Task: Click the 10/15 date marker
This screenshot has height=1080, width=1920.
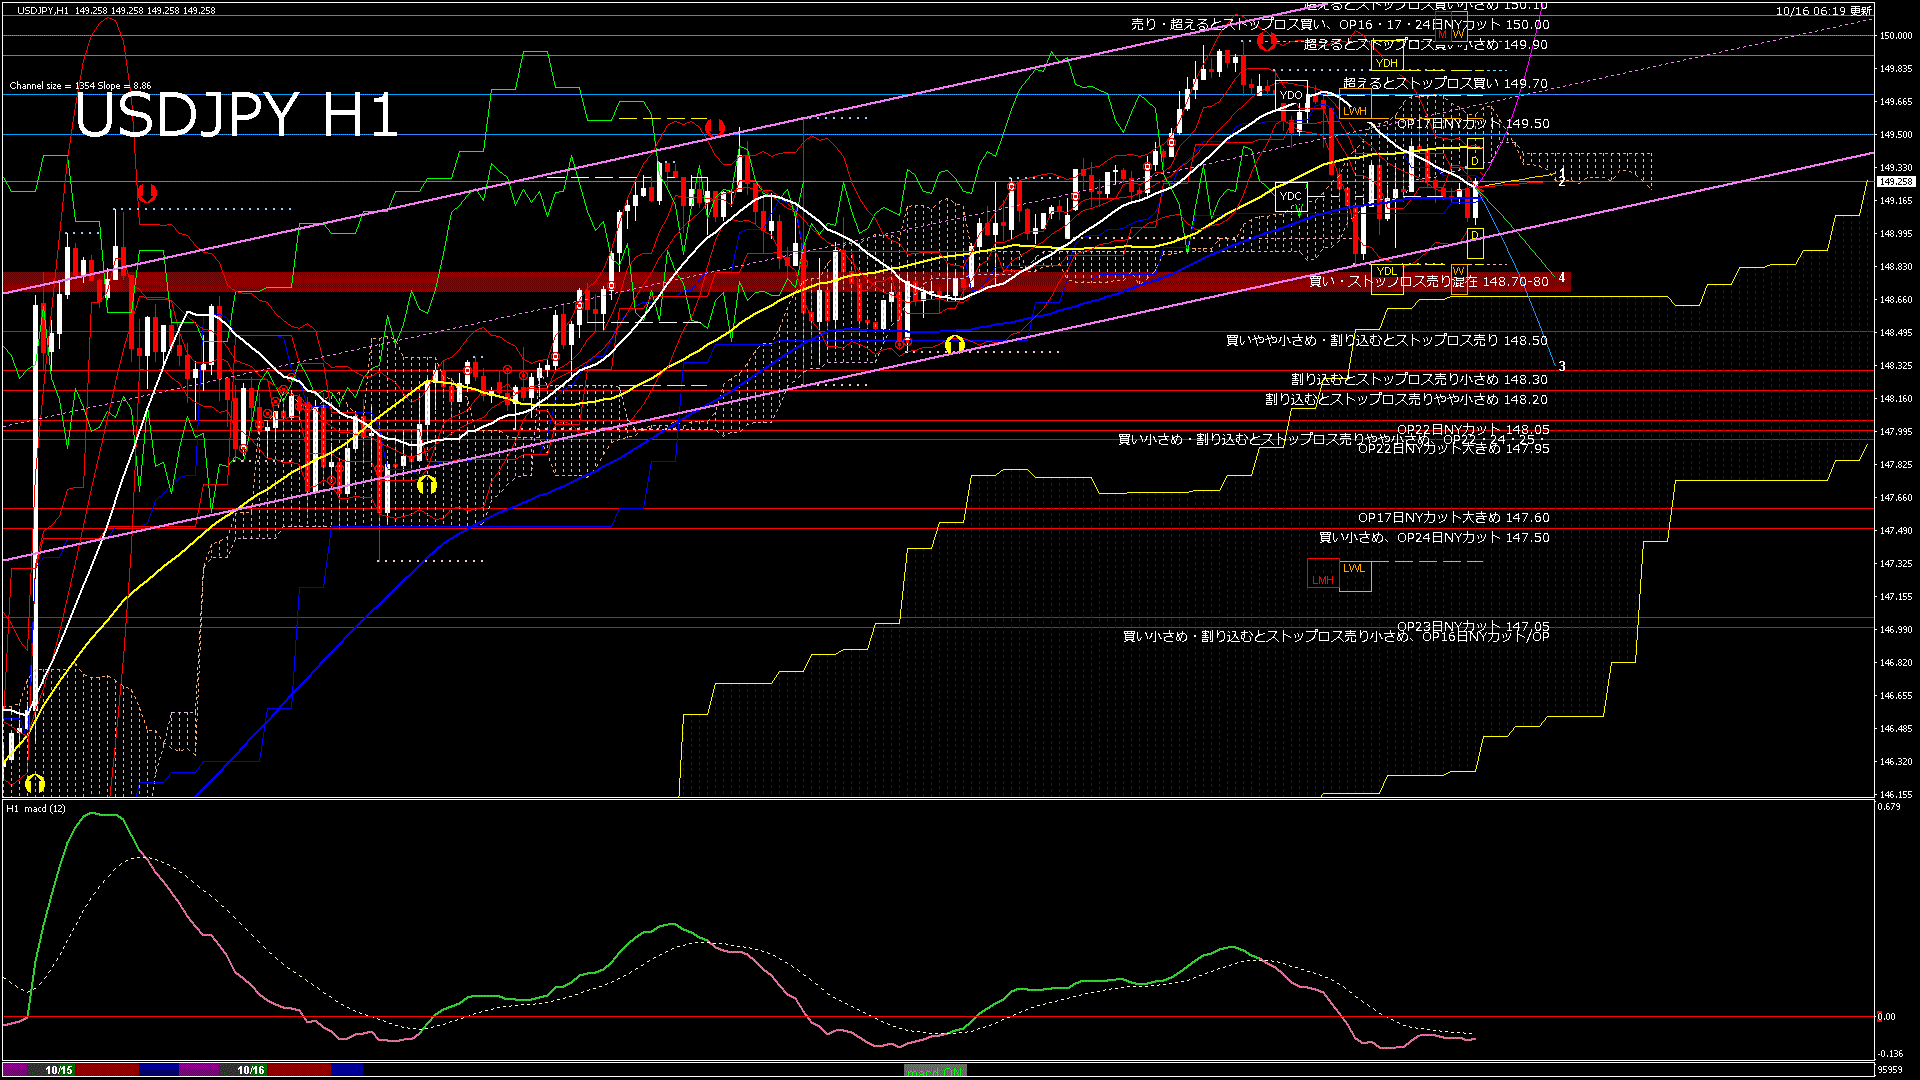Action: point(59,1070)
